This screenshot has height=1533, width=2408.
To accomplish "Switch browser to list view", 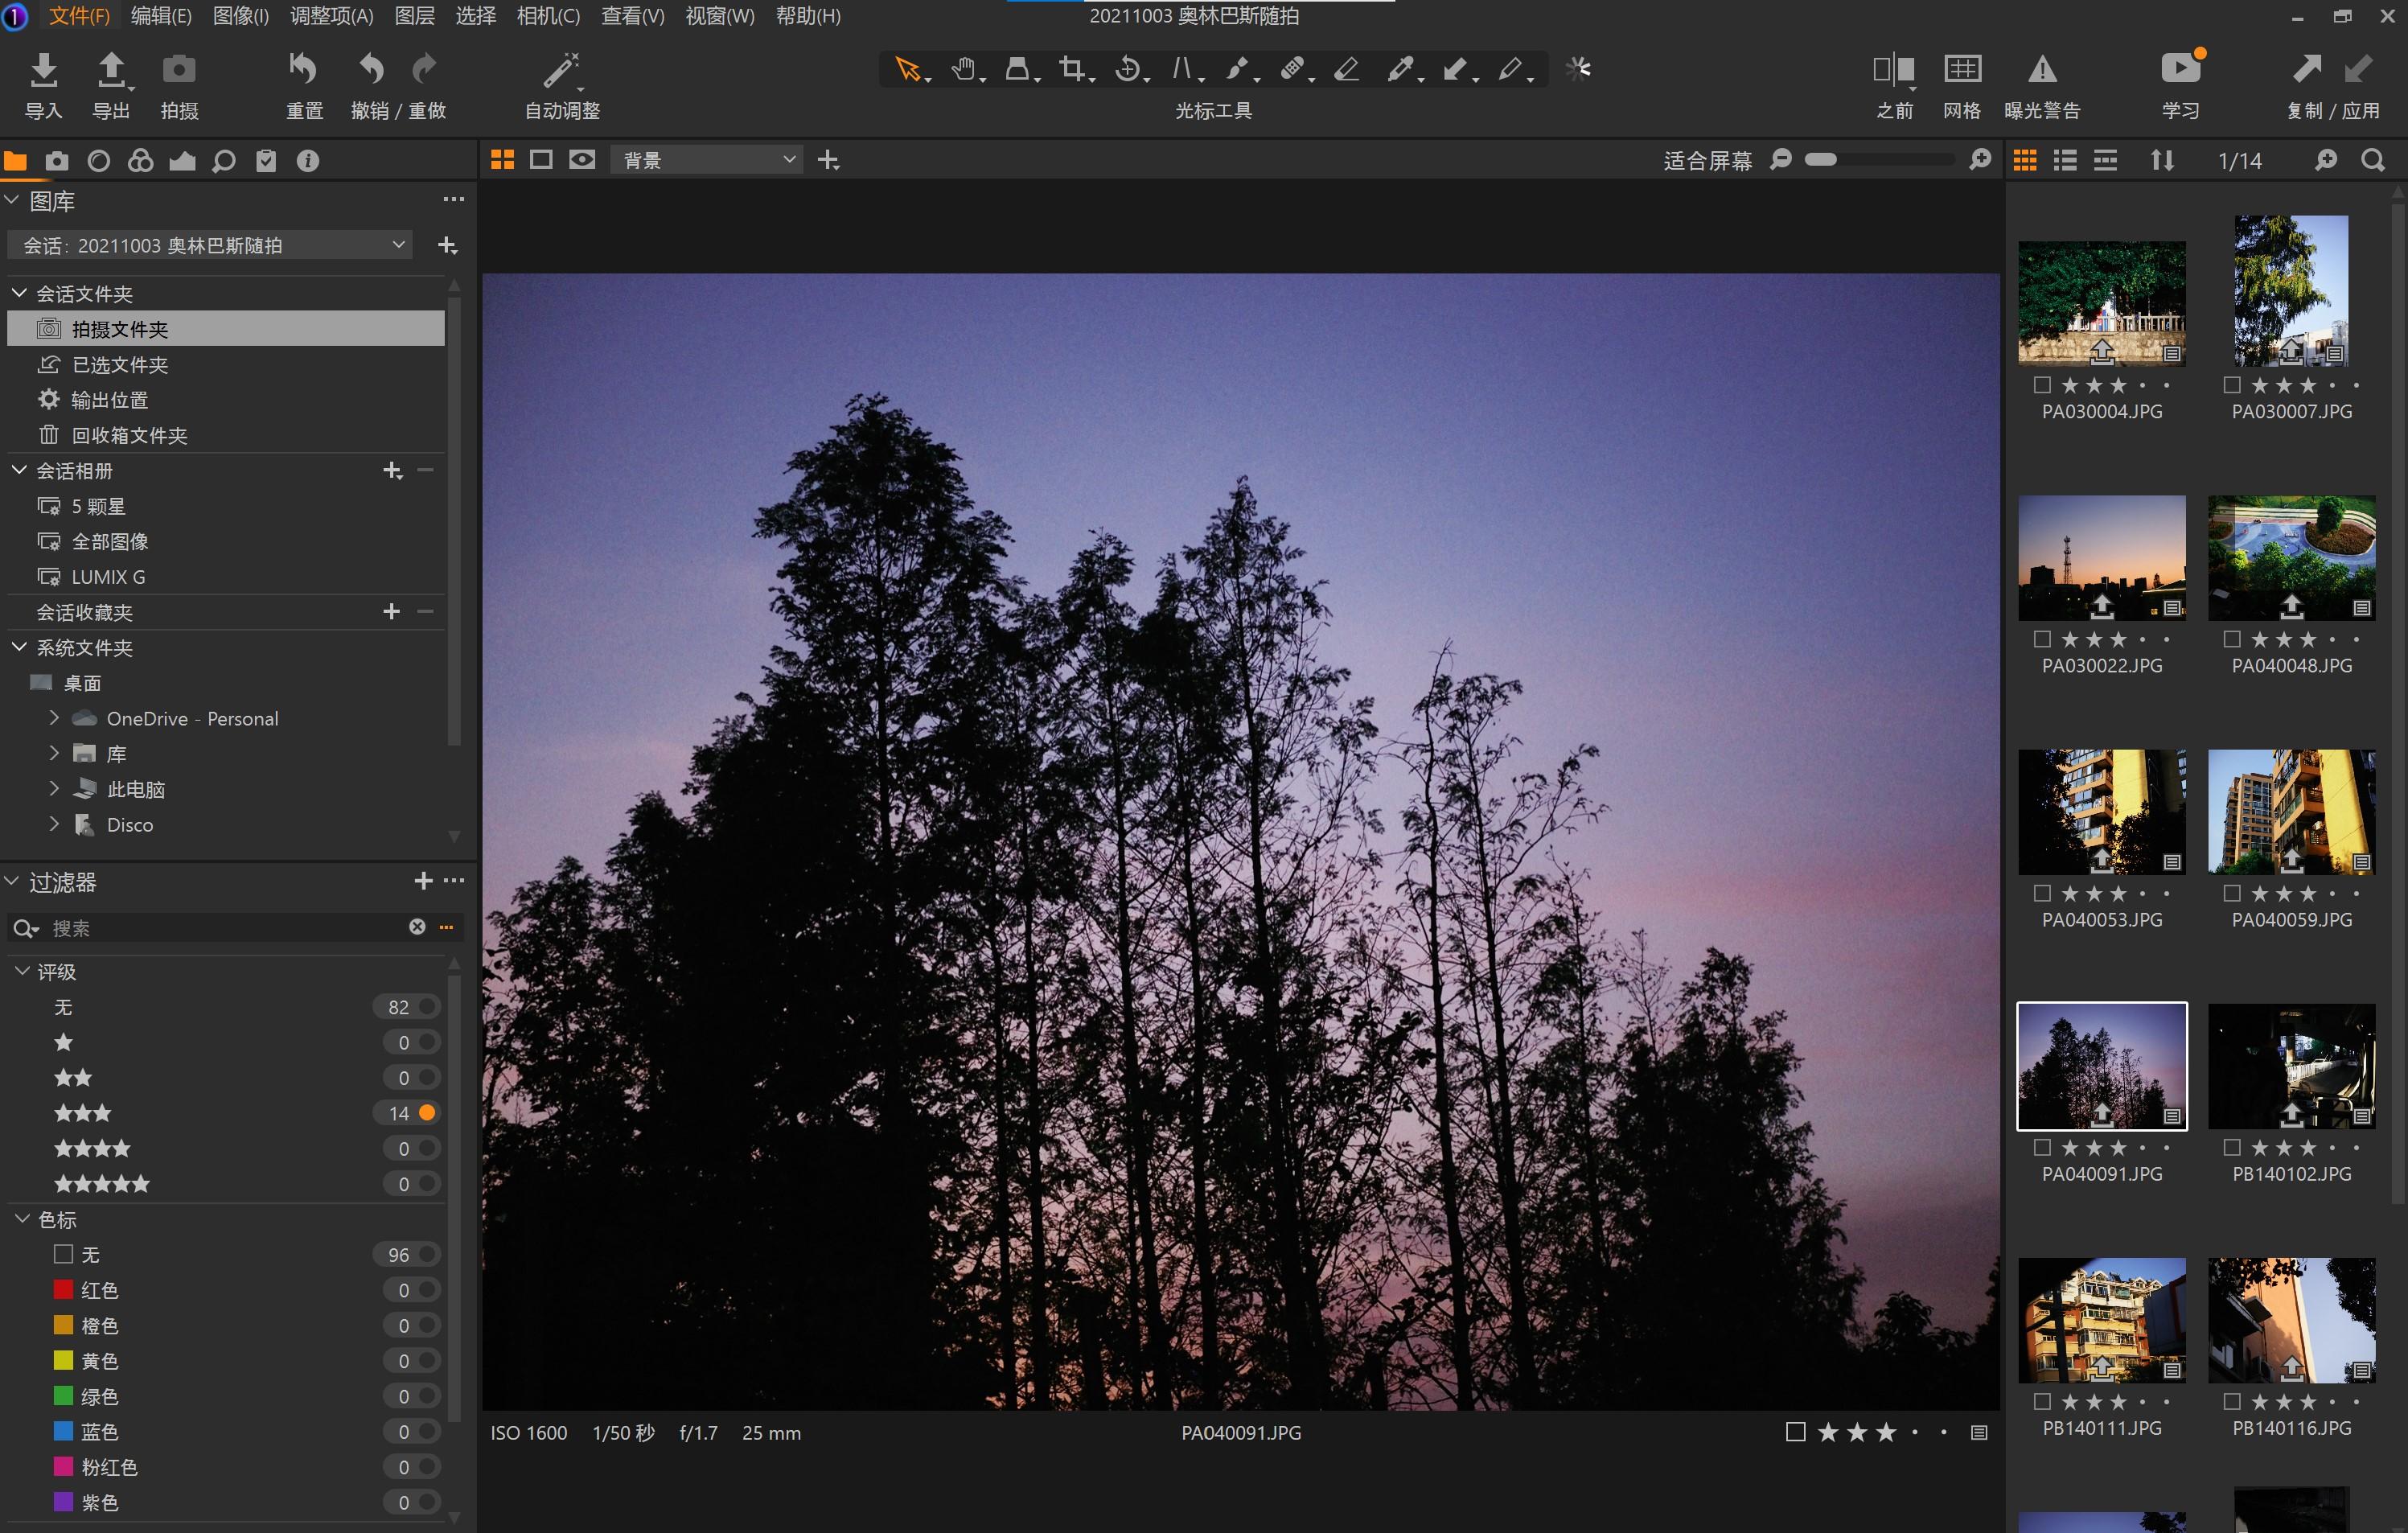I will (x=2065, y=160).
